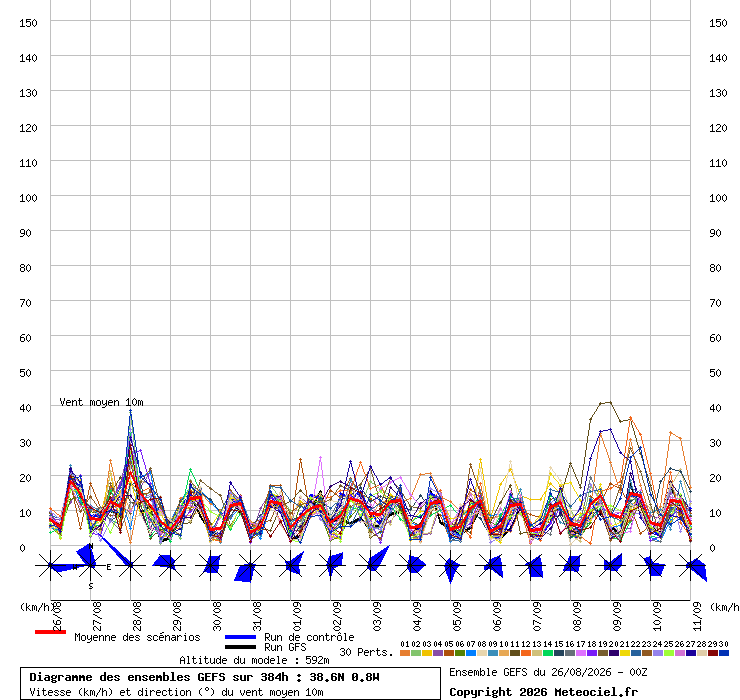
Task: Select the perturbation 11 dark olive swatch
Action: tap(515, 653)
